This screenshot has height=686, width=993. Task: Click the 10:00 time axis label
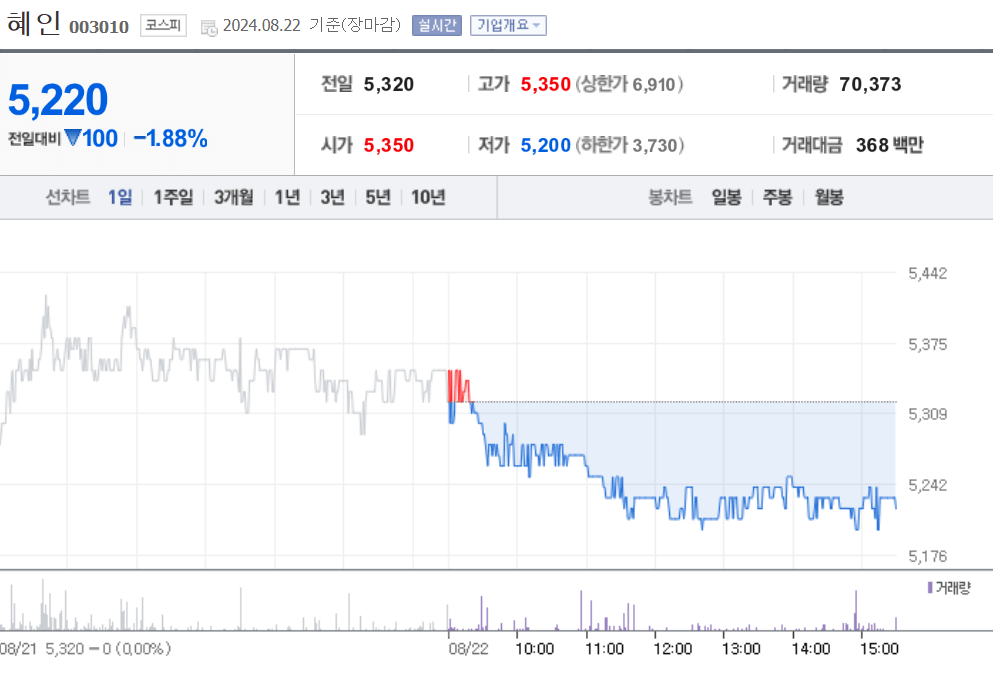pyautogui.click(x=534, y=649)
